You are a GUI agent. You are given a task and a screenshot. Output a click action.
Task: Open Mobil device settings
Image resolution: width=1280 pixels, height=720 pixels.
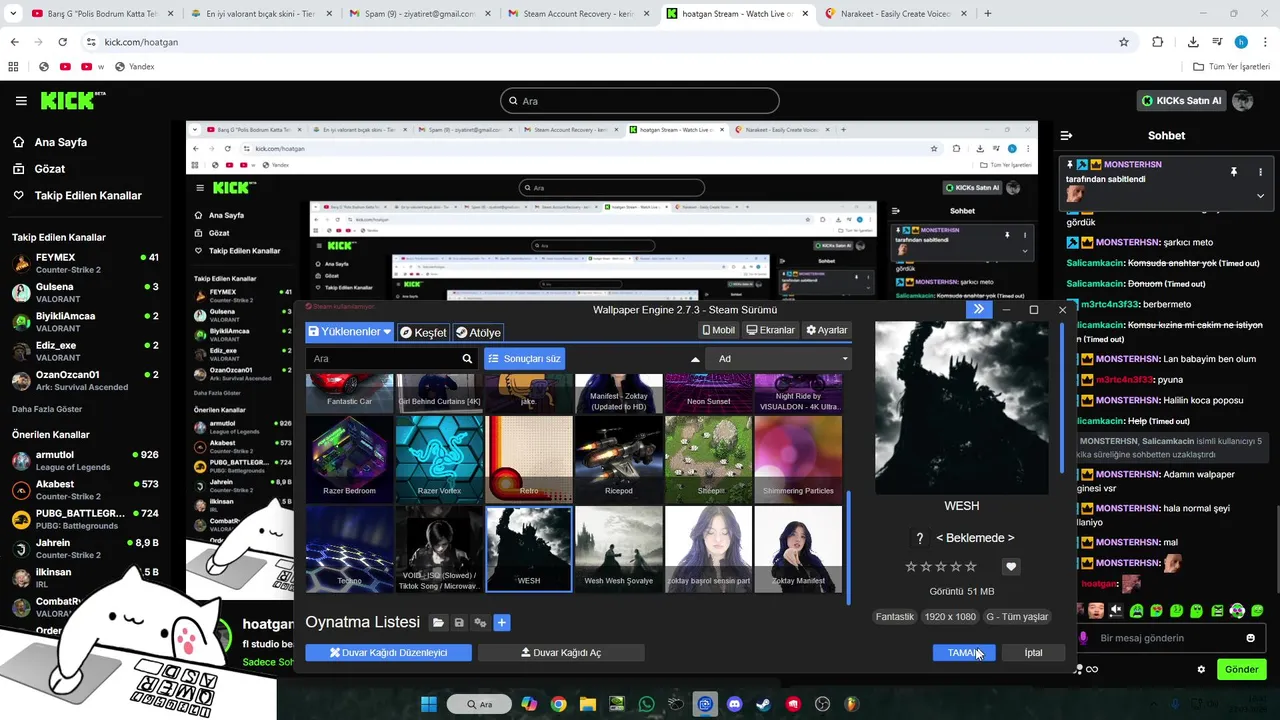coord(718,330)
